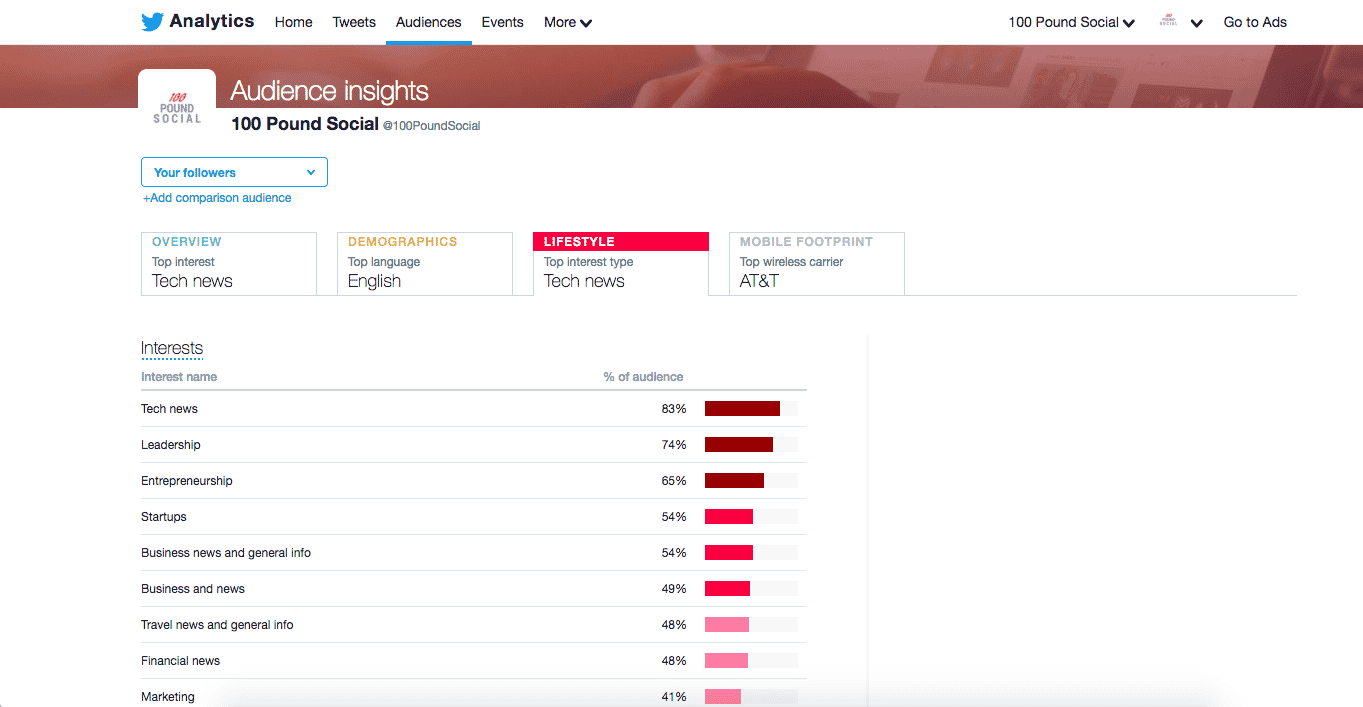Screen dimensions: 1363x707
Task: Click the 49% value for Business and news
Action: 674,589
